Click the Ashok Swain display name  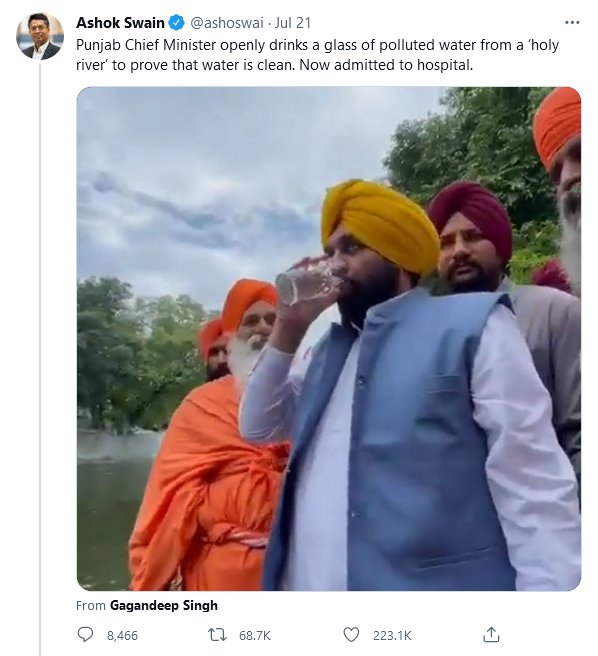point(120,23)
